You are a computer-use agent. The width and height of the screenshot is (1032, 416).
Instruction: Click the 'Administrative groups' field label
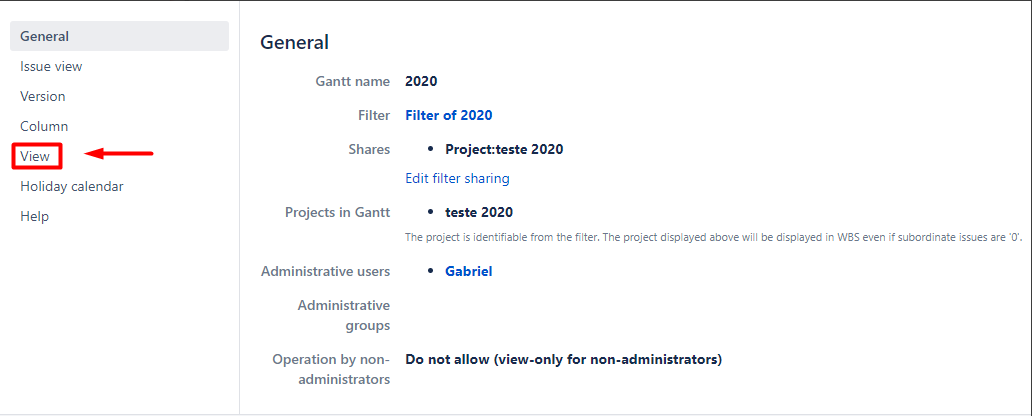click(343, 315)
